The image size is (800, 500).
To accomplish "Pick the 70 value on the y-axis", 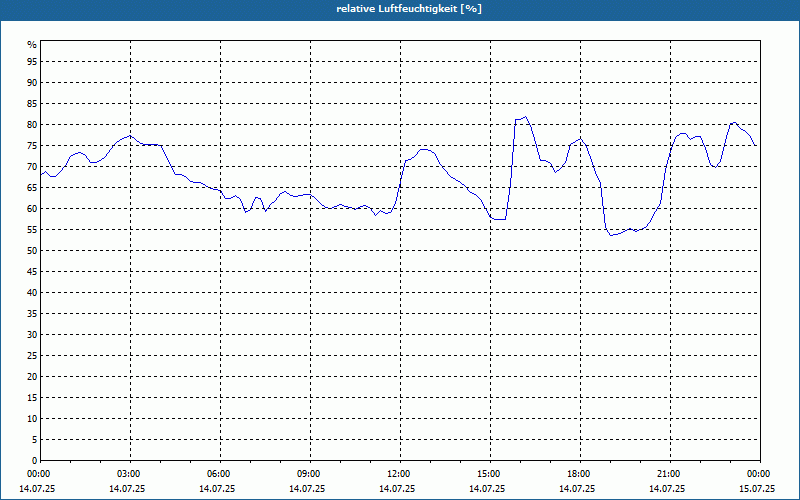I will tap(32, 167).
